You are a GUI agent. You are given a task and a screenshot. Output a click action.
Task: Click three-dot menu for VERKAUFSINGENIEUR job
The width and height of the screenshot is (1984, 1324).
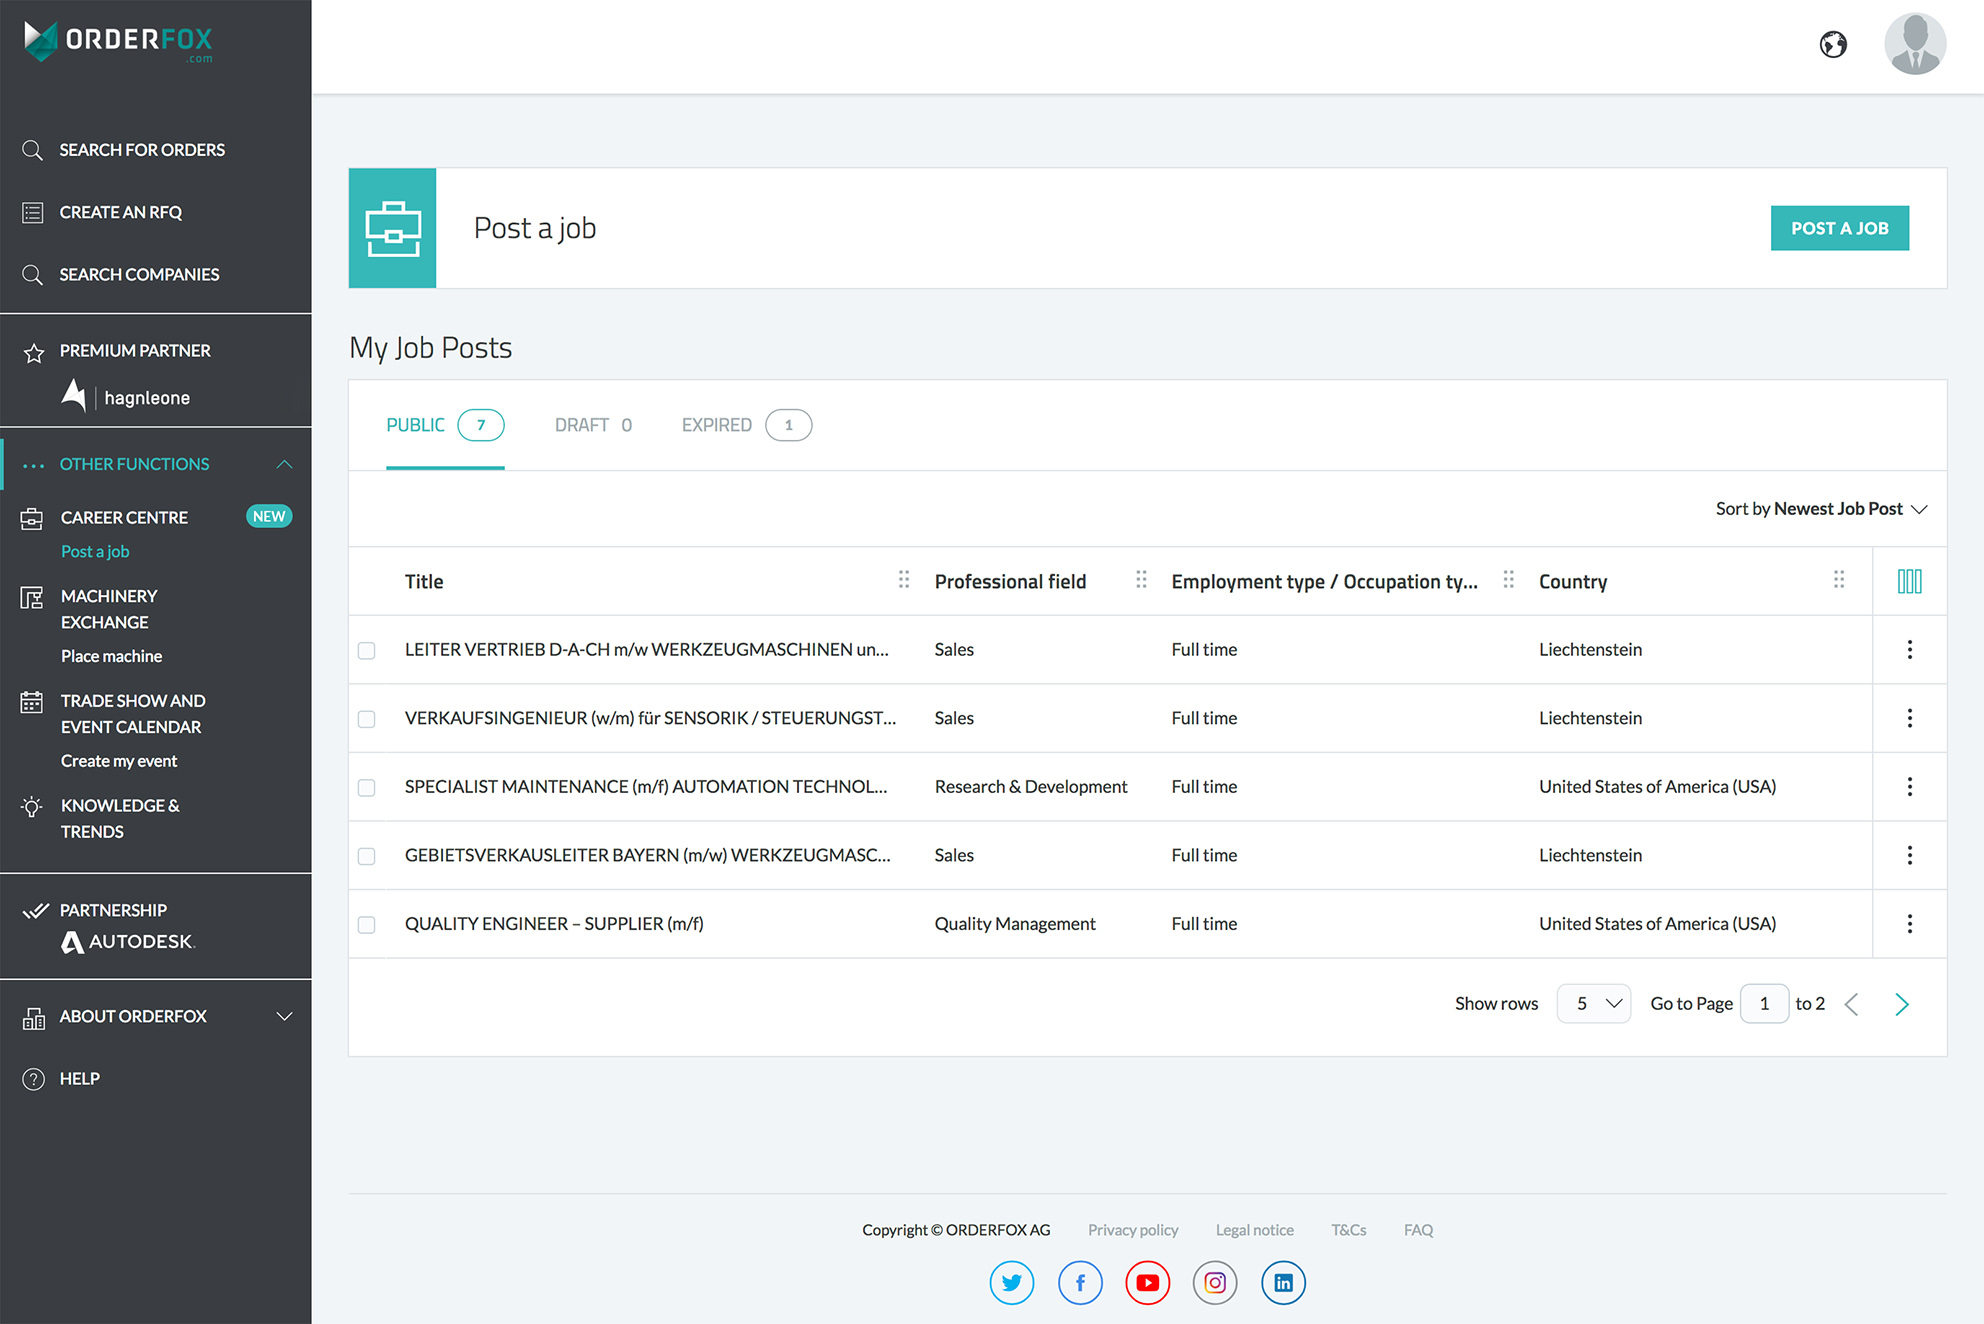pos(1909,717)
